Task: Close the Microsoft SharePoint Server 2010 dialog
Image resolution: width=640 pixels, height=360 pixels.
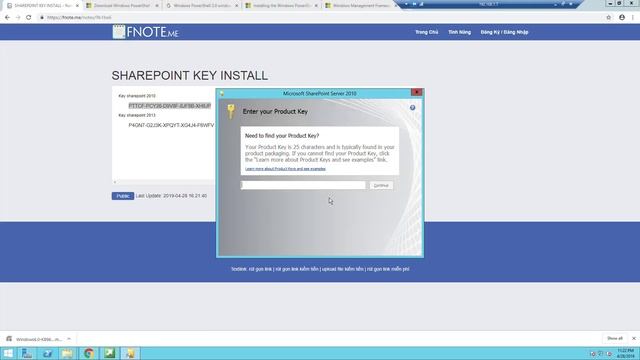Action: [x=417, y=92]
